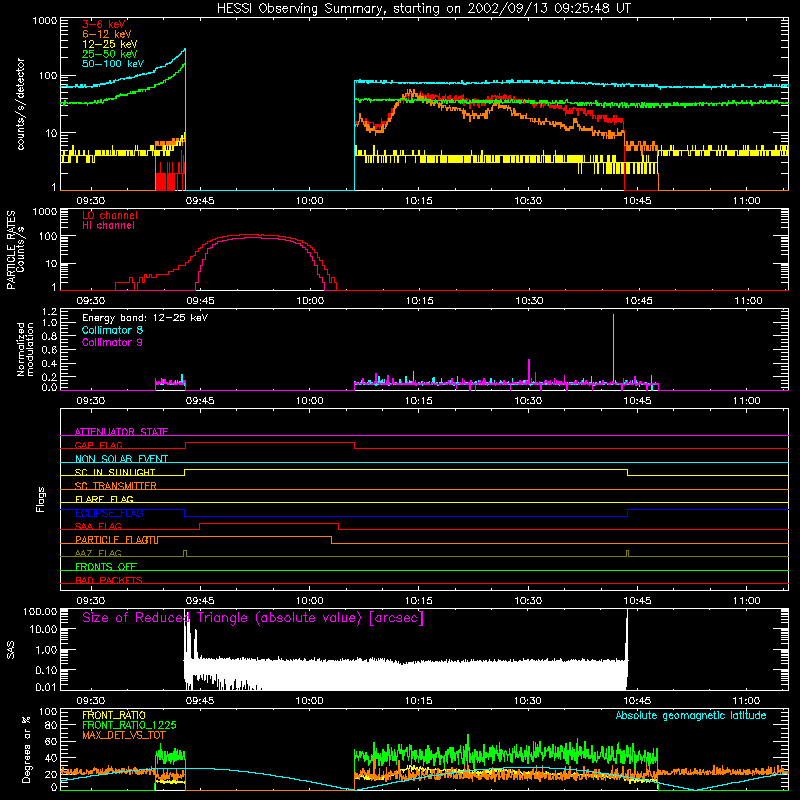
Task: Click the vertical Flags axis label
Action: 41,499
